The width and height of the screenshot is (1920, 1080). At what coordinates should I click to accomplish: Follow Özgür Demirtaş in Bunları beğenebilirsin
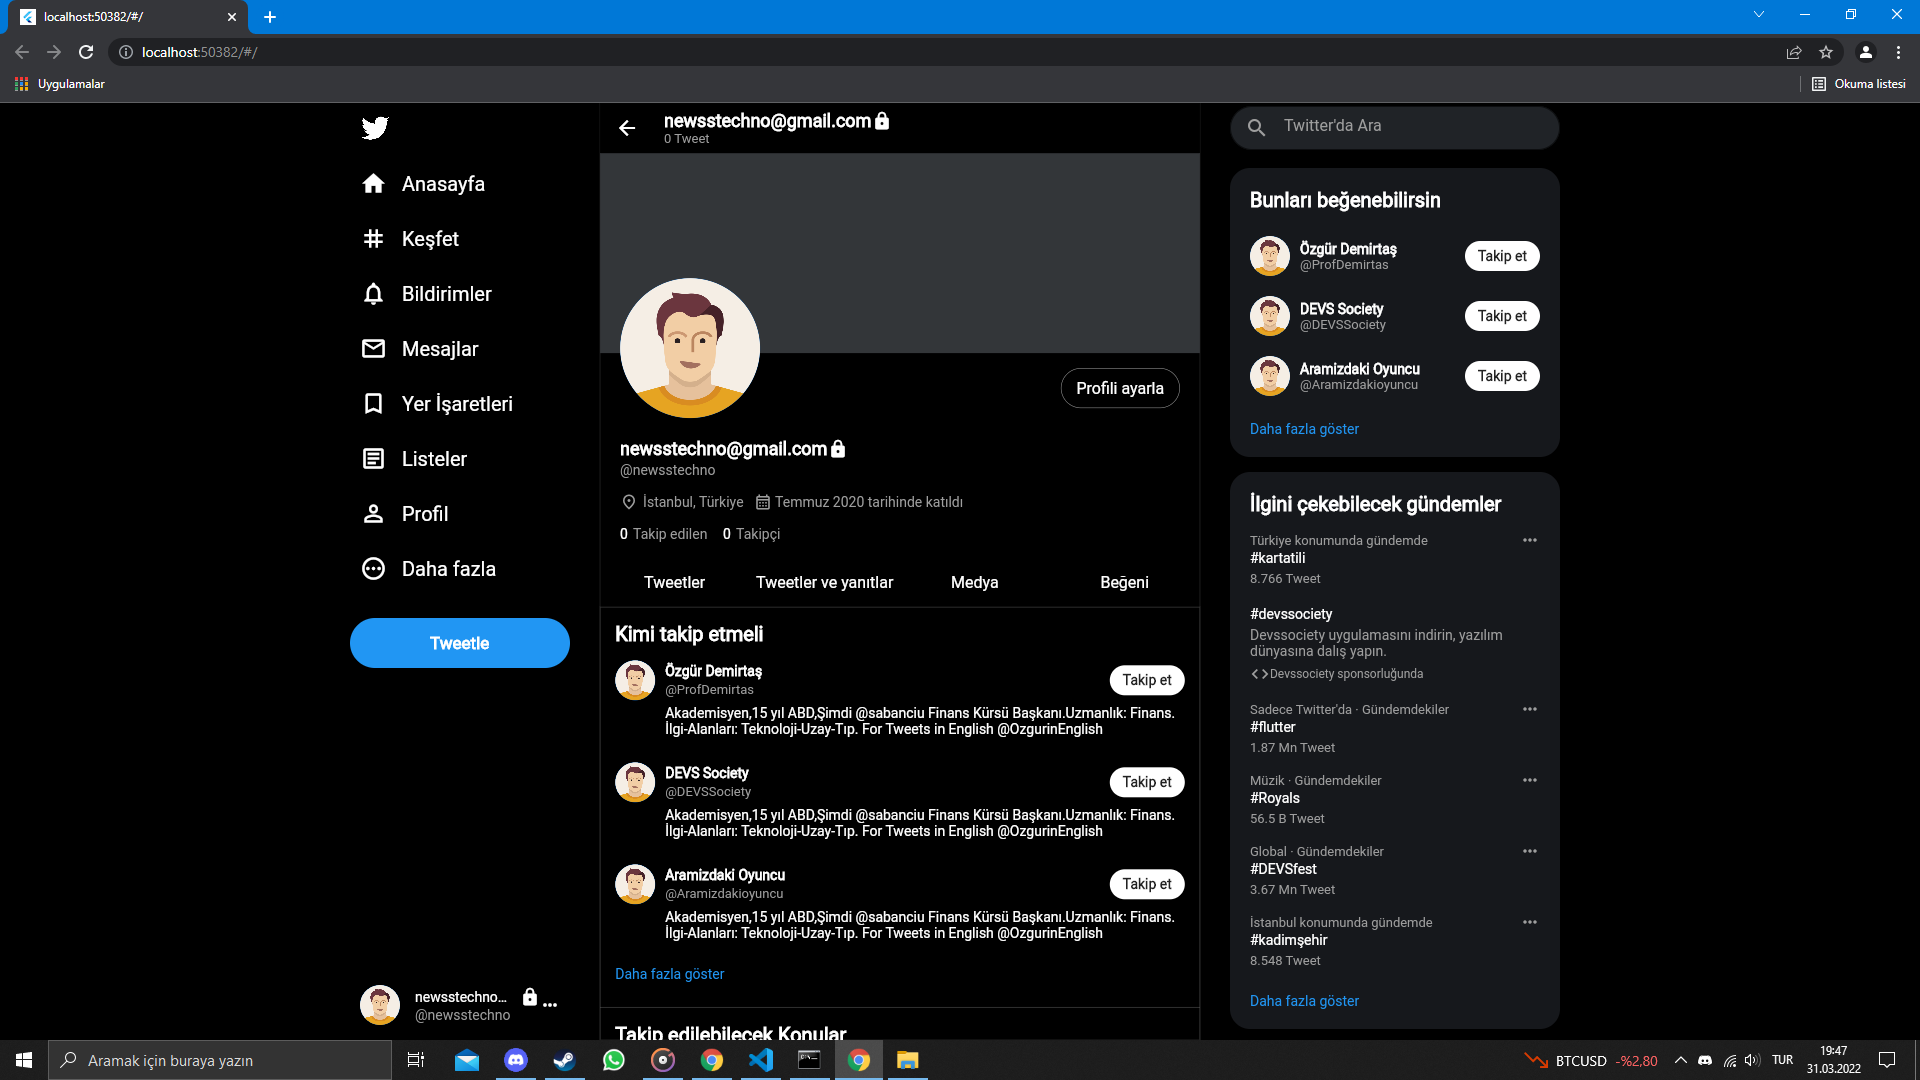point(1502,256)
